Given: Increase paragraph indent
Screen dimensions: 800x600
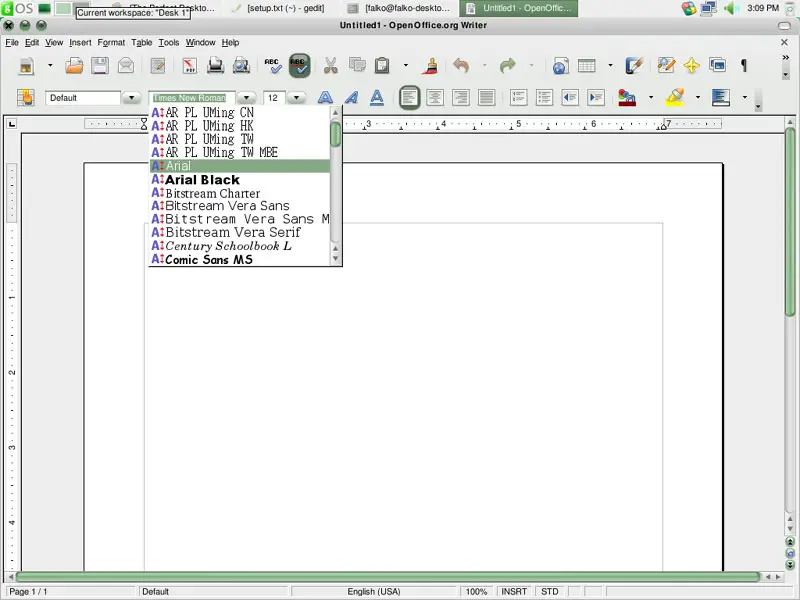Looking at the screenshot, I should tap(596, 97).
